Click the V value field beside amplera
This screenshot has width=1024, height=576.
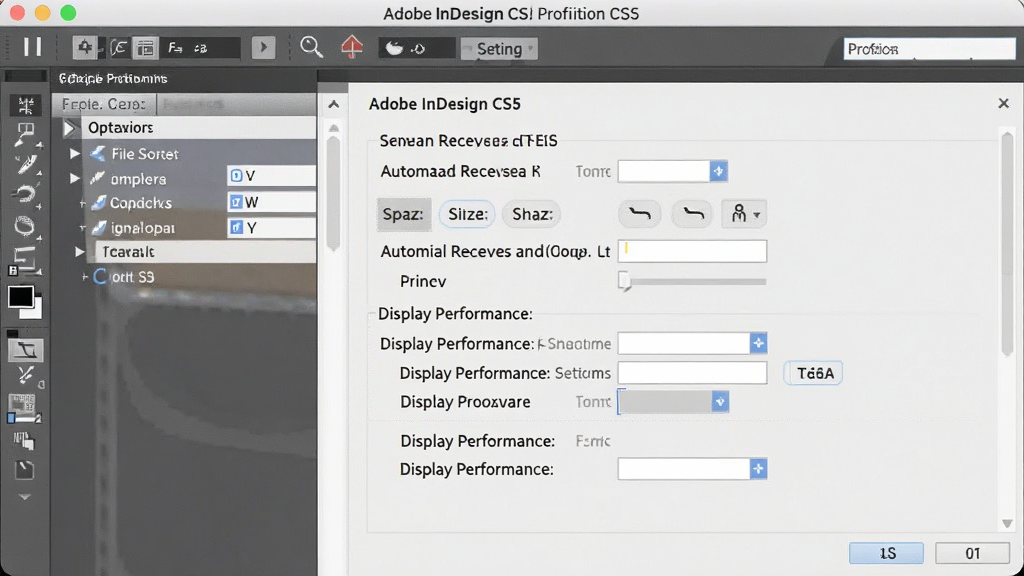point(272,176)
